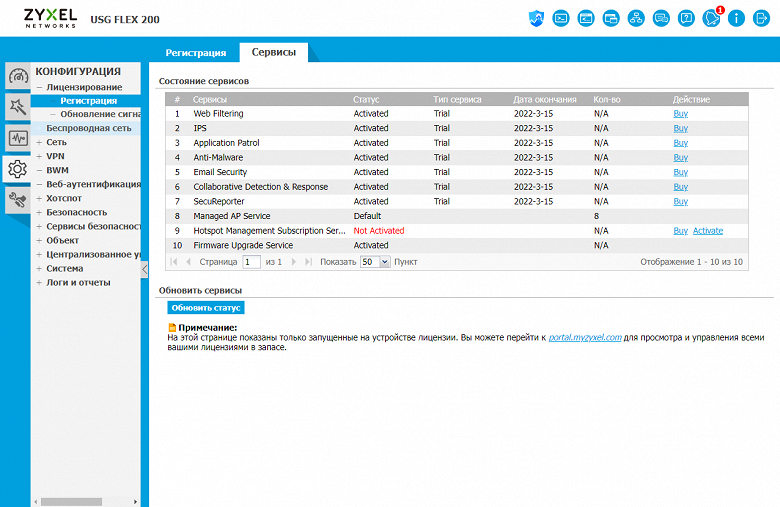Collapse the Лицензирование tree section
The image size is (780, 507).
tap(39, 87)
